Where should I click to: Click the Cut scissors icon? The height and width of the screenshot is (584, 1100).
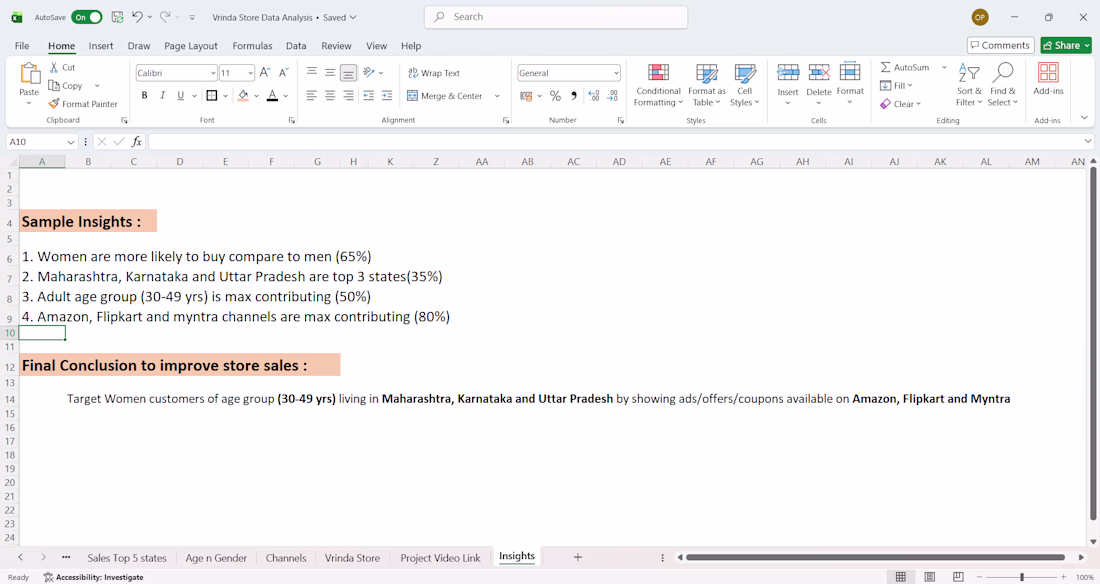(54, 67)
